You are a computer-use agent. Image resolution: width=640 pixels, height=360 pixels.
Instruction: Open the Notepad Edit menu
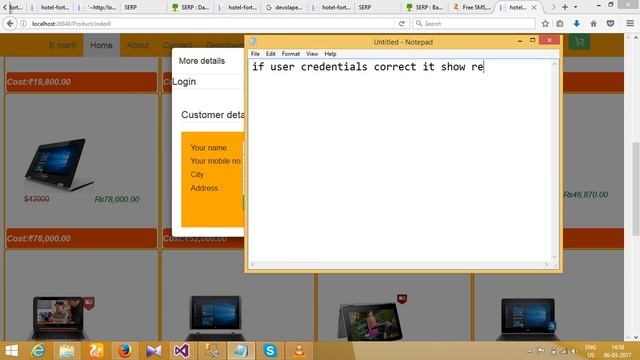point(270,54)
